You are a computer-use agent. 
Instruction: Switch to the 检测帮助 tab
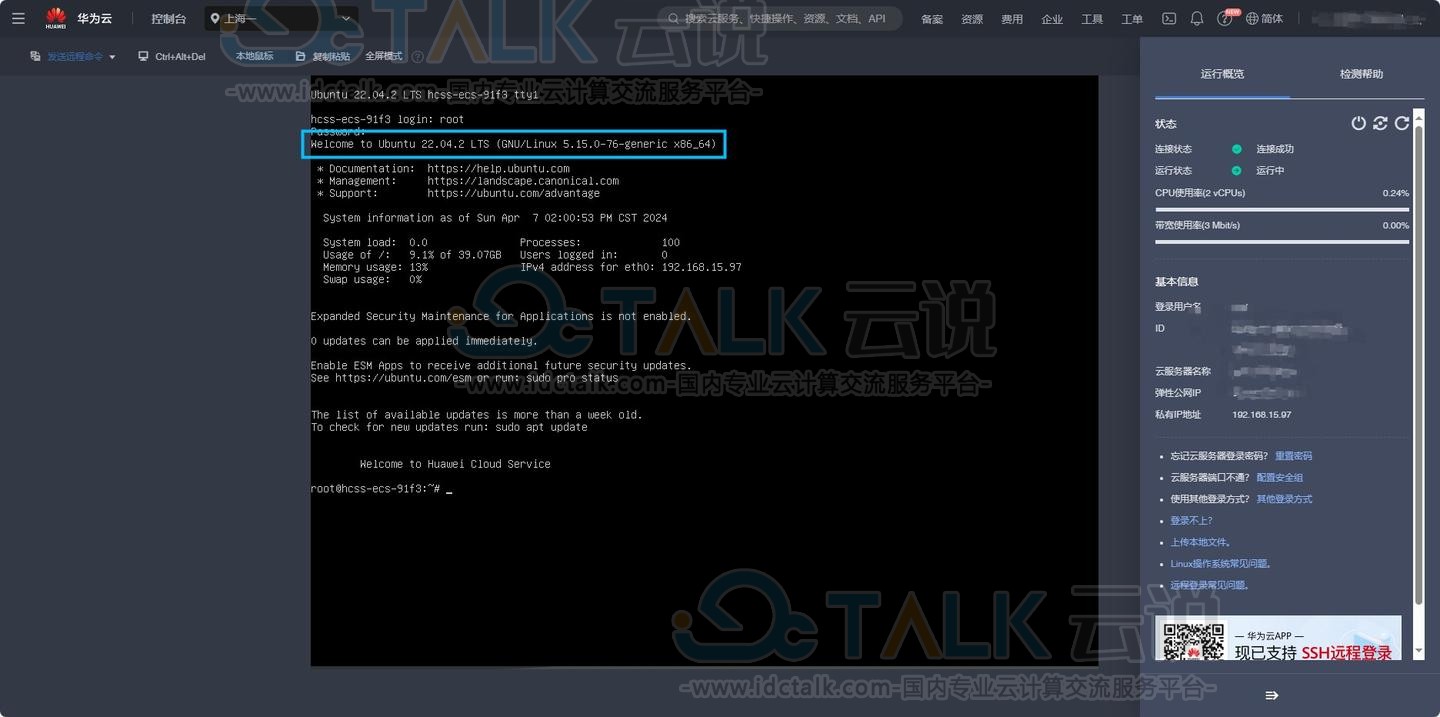point(1361,74)
